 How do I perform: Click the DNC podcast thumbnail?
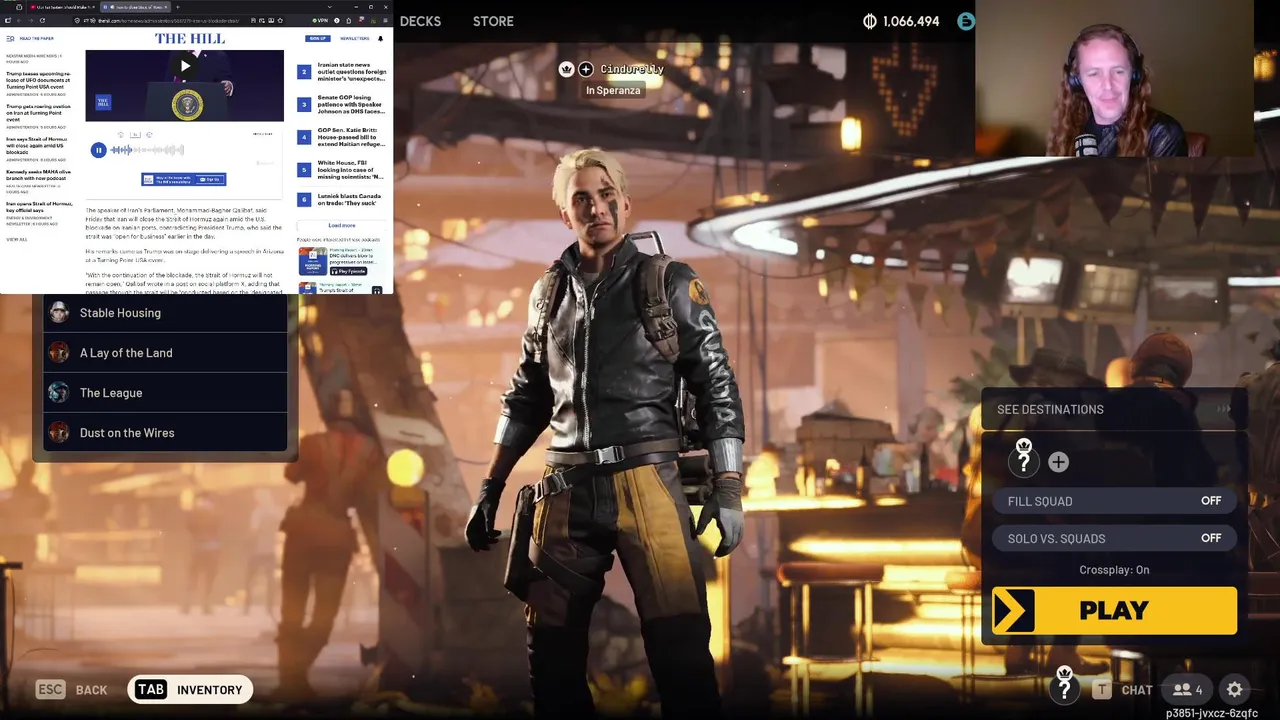tap(312, 260)
